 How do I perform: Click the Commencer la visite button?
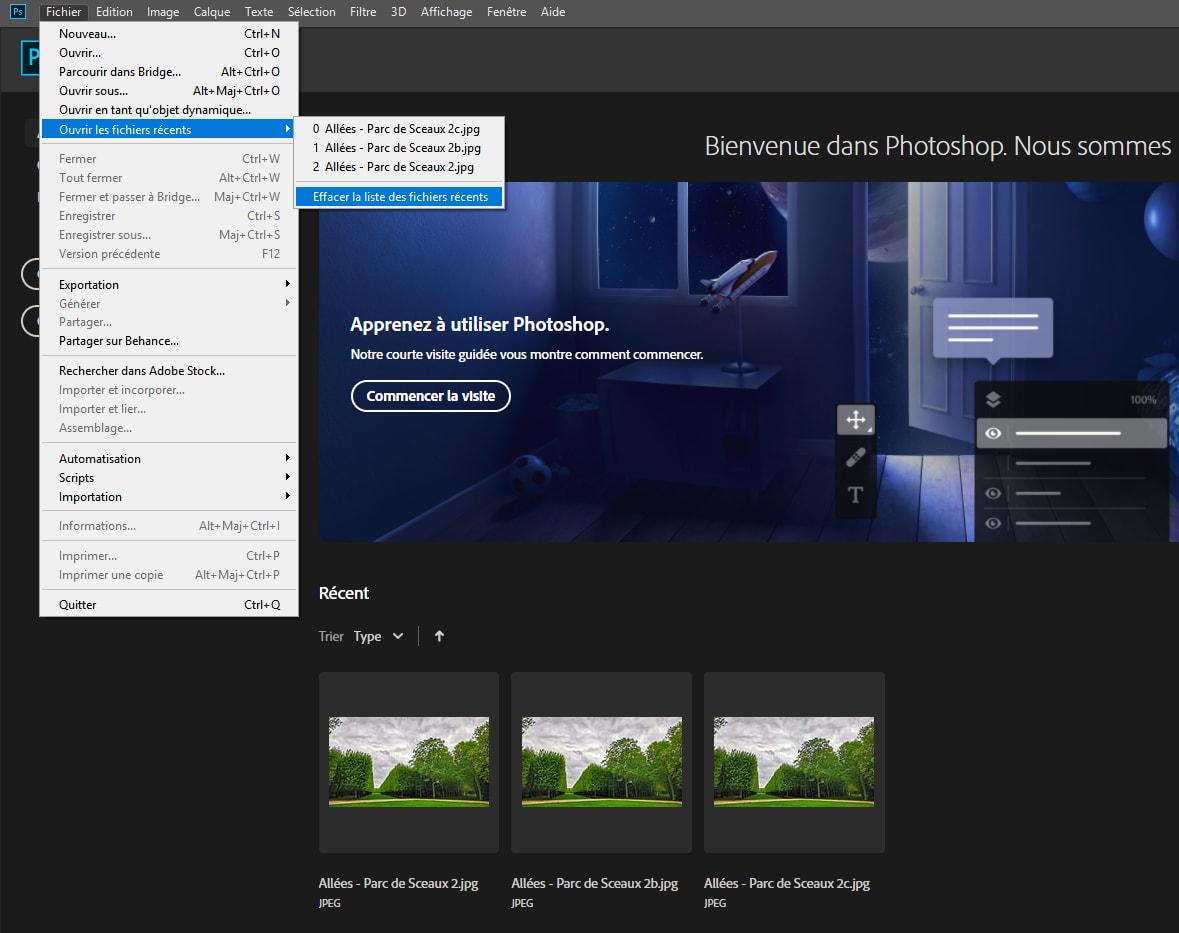pos(431,395)
